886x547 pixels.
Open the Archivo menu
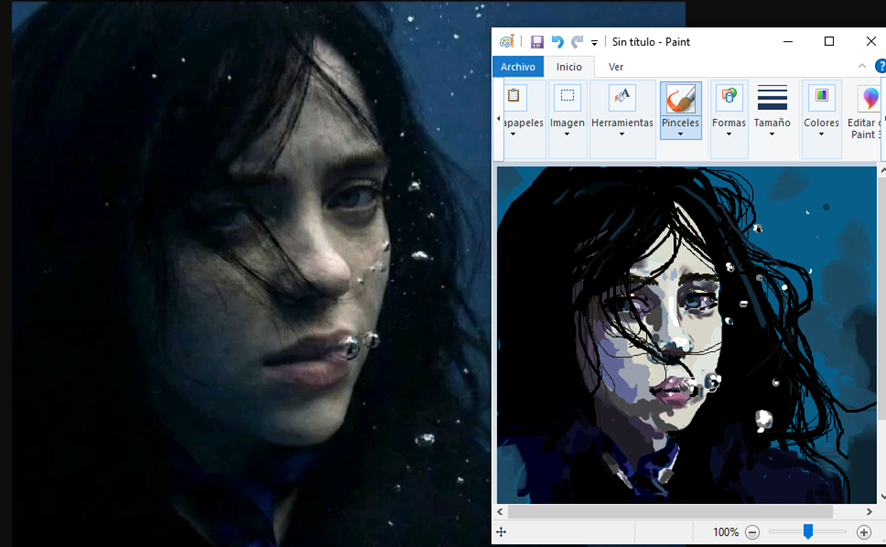pyautogui.click(x=518, y=67)
